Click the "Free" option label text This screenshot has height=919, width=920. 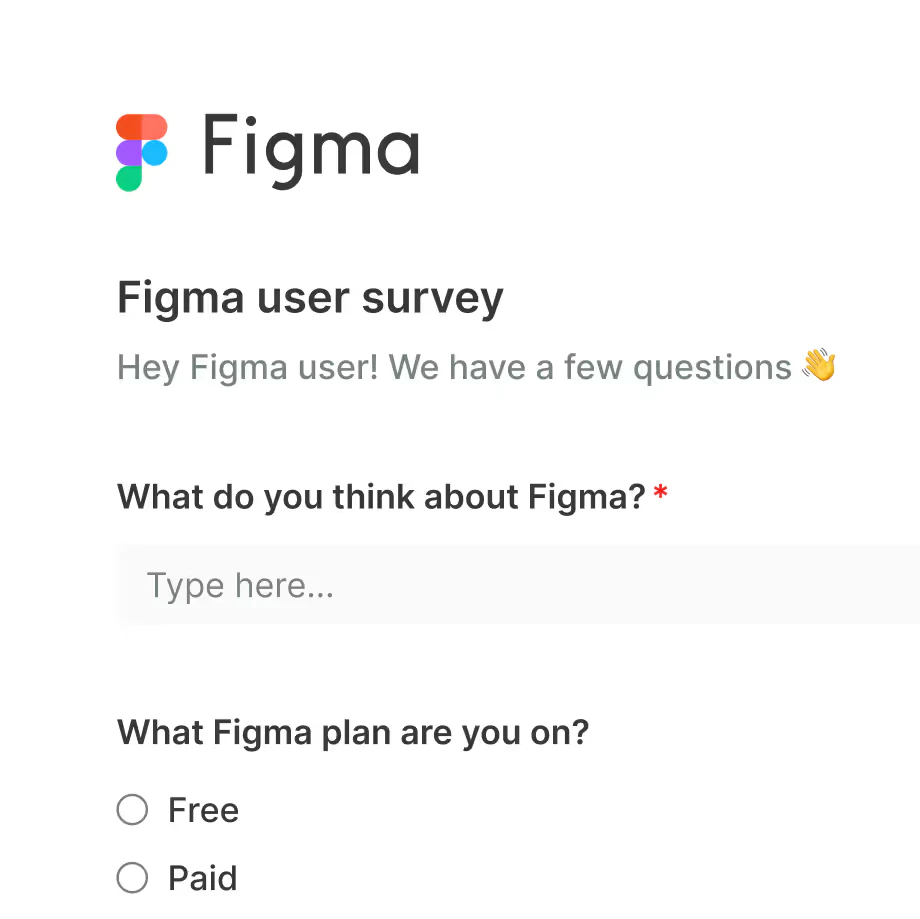(204, 810)
